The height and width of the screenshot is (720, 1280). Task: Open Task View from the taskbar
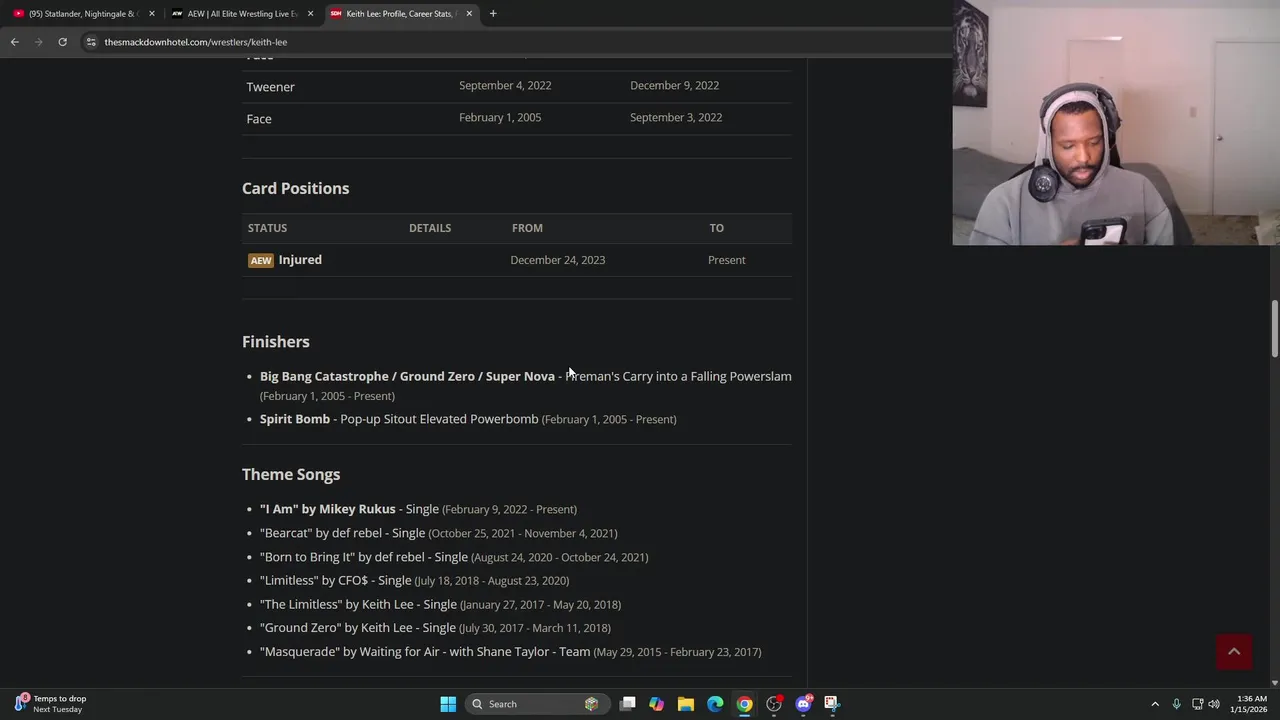tap(628, 704)
